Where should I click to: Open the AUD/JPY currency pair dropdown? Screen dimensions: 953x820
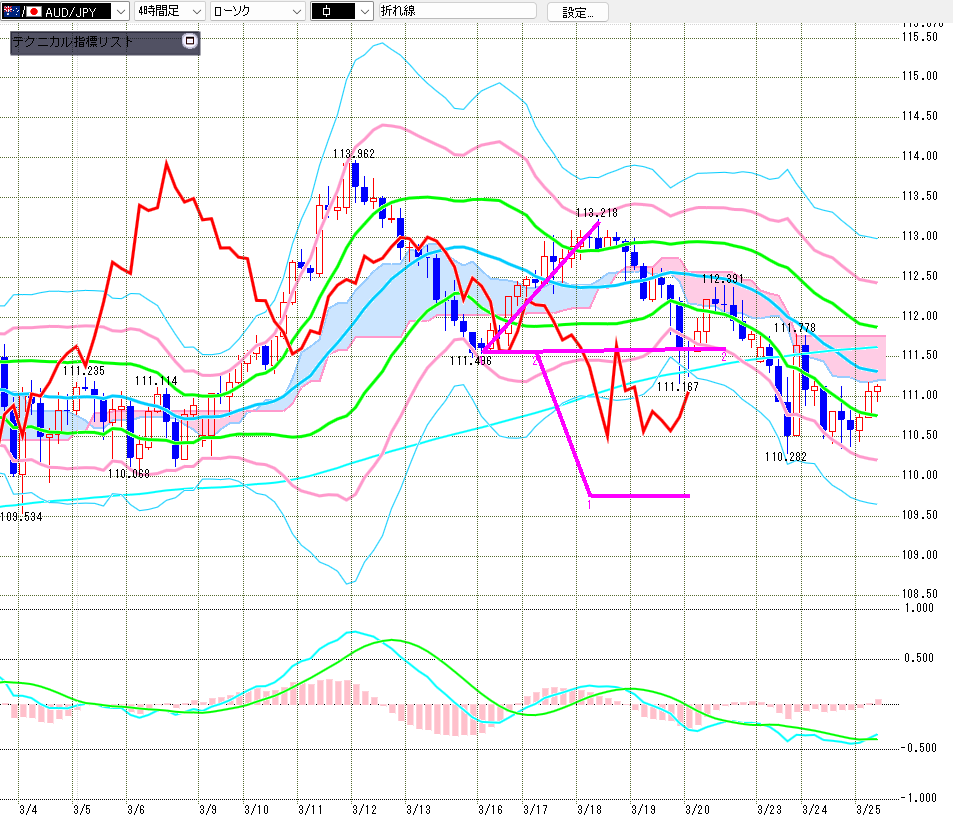pyautogui.click(x=120, y=11)
